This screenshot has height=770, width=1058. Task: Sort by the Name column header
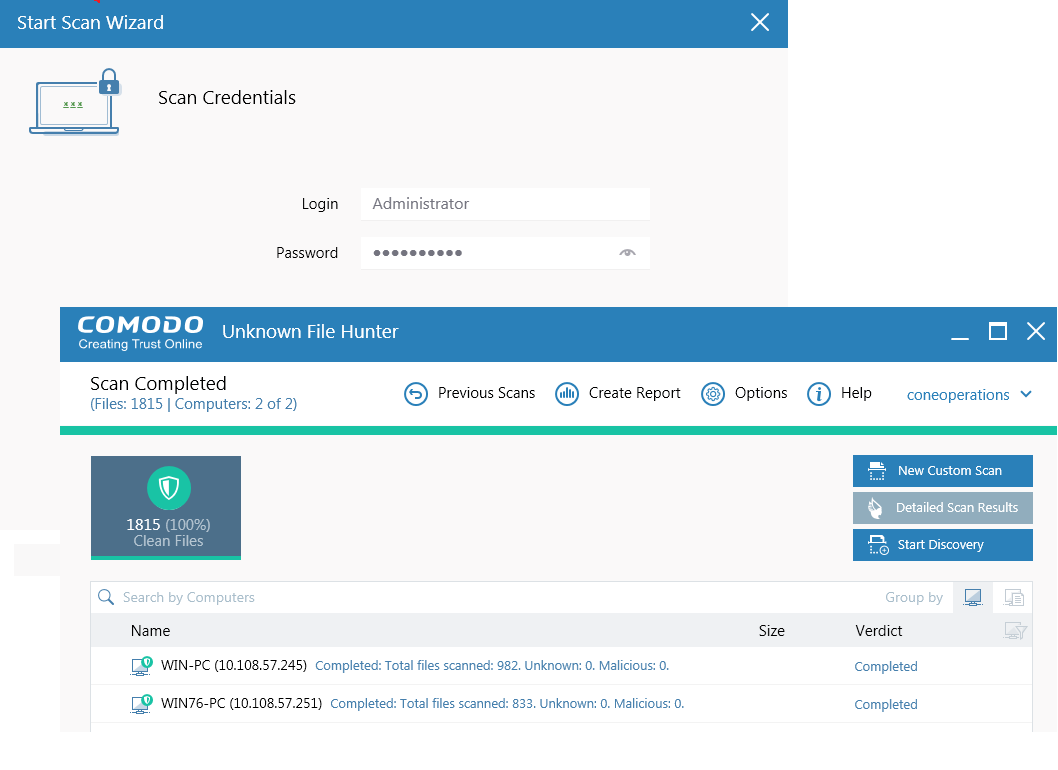pyautogui.click(x=150, y=631)
